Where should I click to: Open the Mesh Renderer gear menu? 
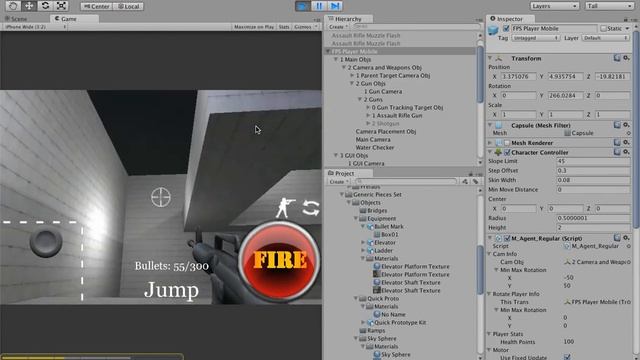point(626,142)
